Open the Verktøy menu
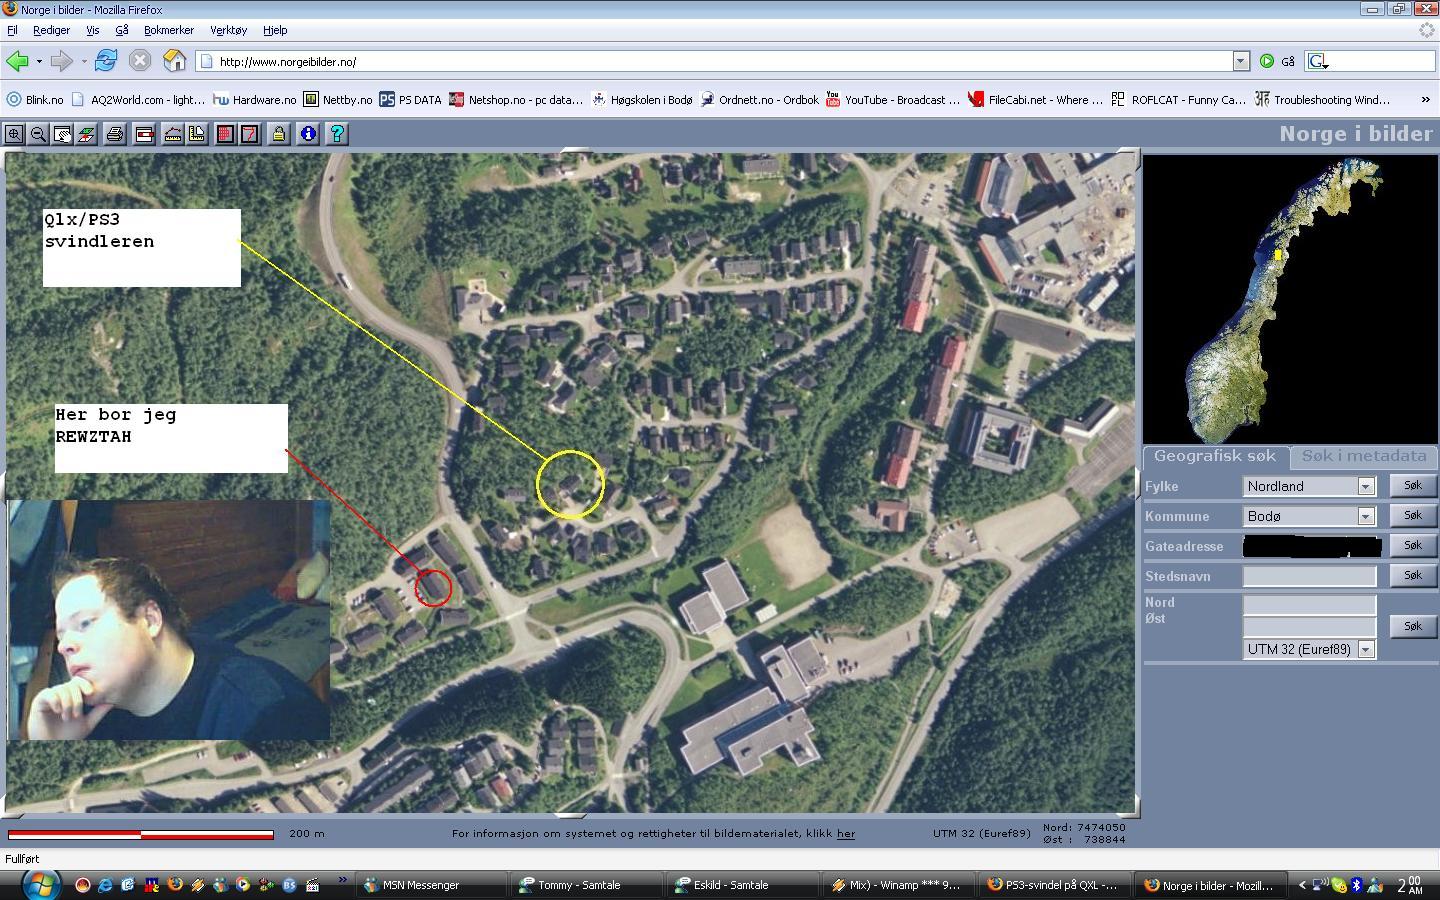This screenshot has height=900, width=1440. tap(228, 30)
